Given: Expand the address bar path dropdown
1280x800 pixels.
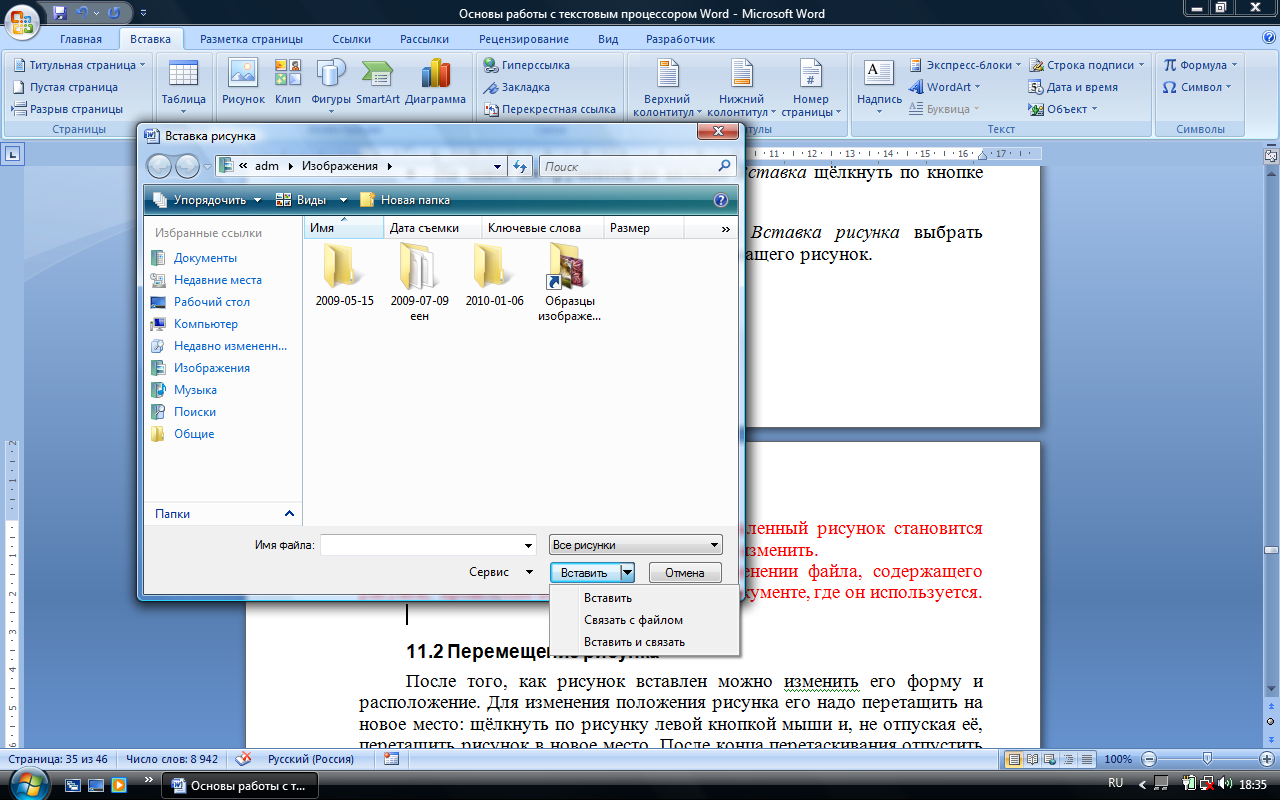Looking at the screenshot, I should (498, 167).
